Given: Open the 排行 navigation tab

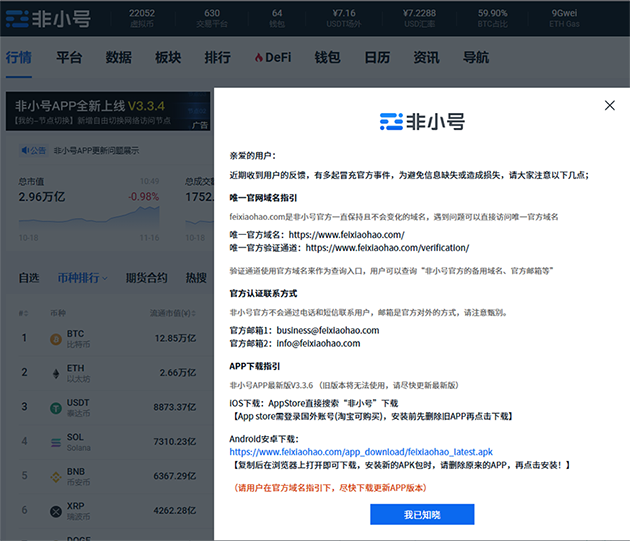Looking at the screenshot, I should click(x=217, y=57).
